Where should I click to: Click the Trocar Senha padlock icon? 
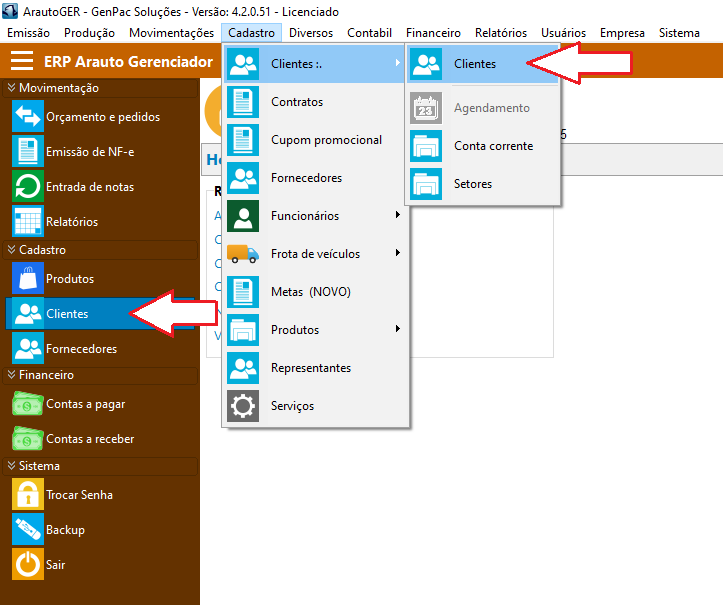(x=27, y=495)
